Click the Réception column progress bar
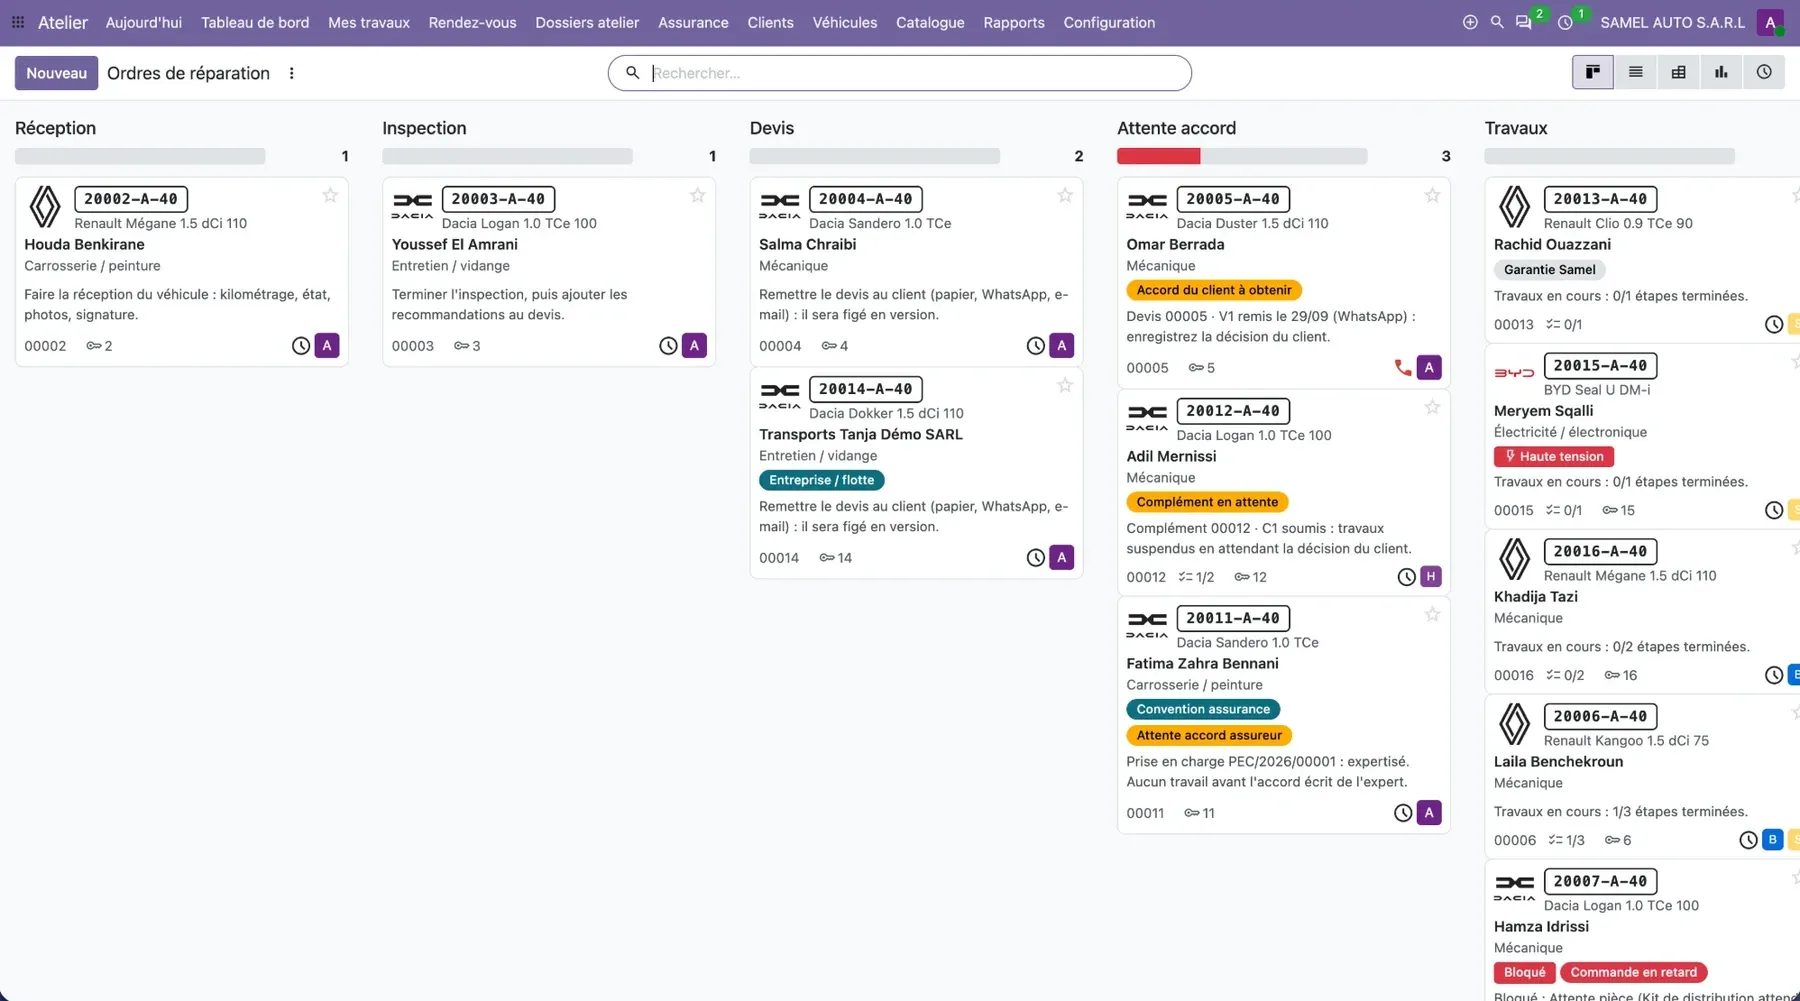 click(140, 156)
